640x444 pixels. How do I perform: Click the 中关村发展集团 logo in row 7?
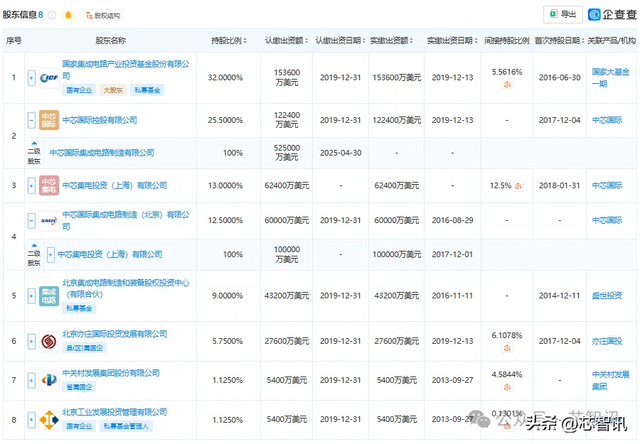click(49, 380)
